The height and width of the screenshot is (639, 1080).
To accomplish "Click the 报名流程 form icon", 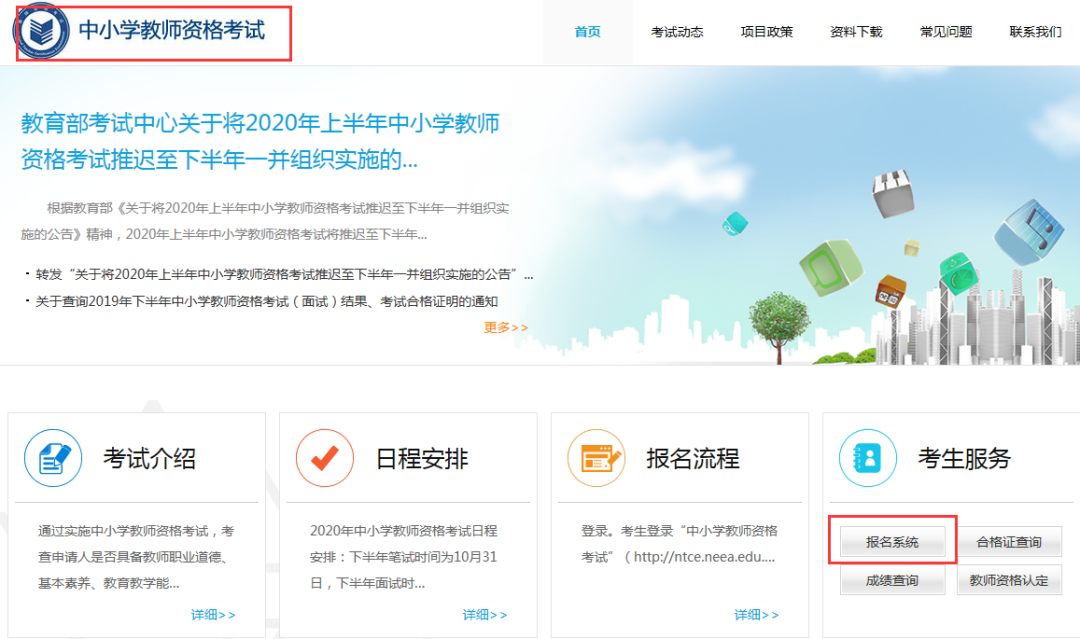I will coord(597,459).
